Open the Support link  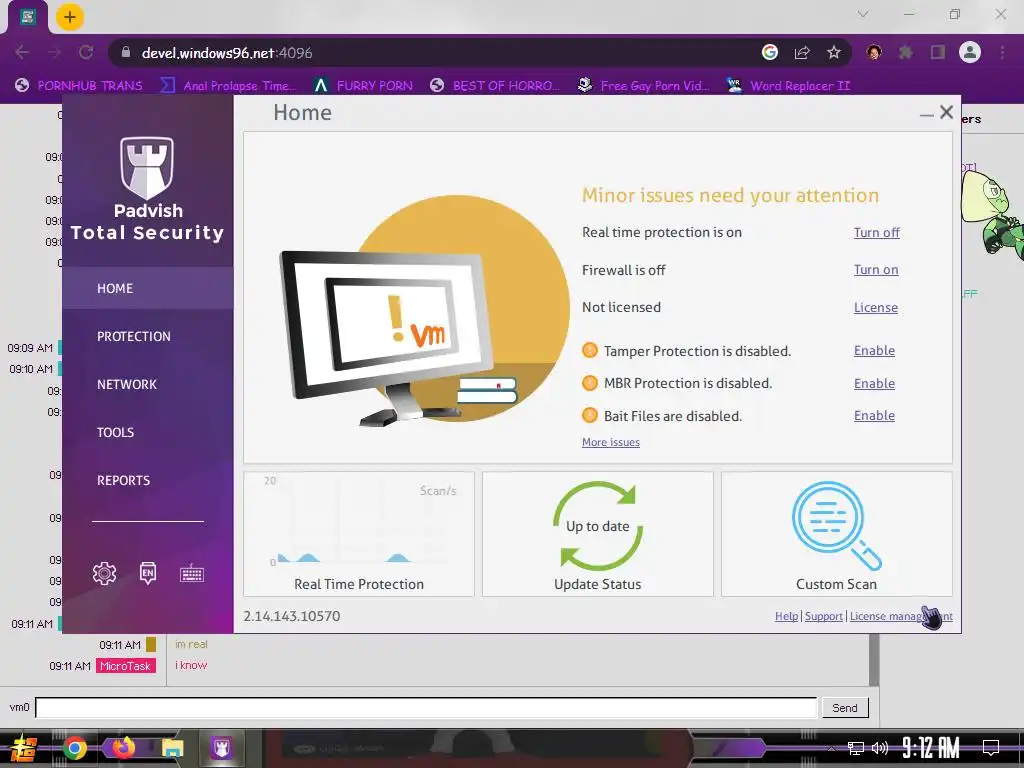pyautogui.click(x=824, y=616)
